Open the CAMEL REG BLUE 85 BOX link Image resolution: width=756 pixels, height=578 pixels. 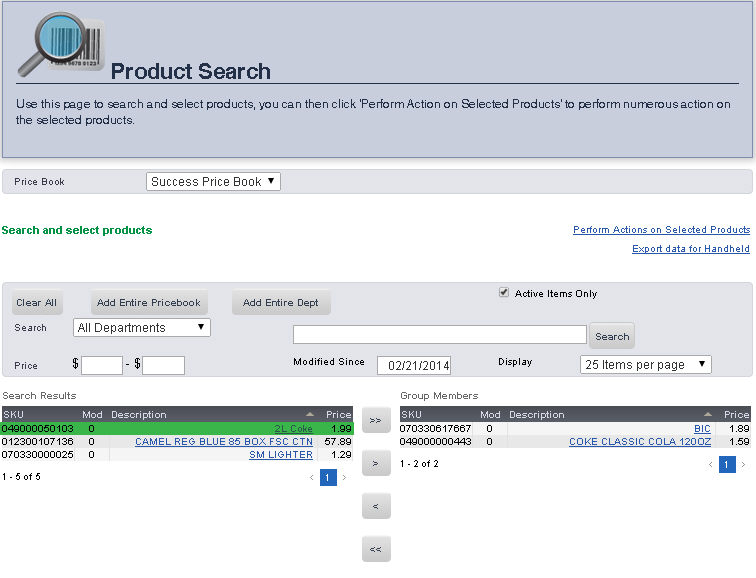(x=223, y=441)
